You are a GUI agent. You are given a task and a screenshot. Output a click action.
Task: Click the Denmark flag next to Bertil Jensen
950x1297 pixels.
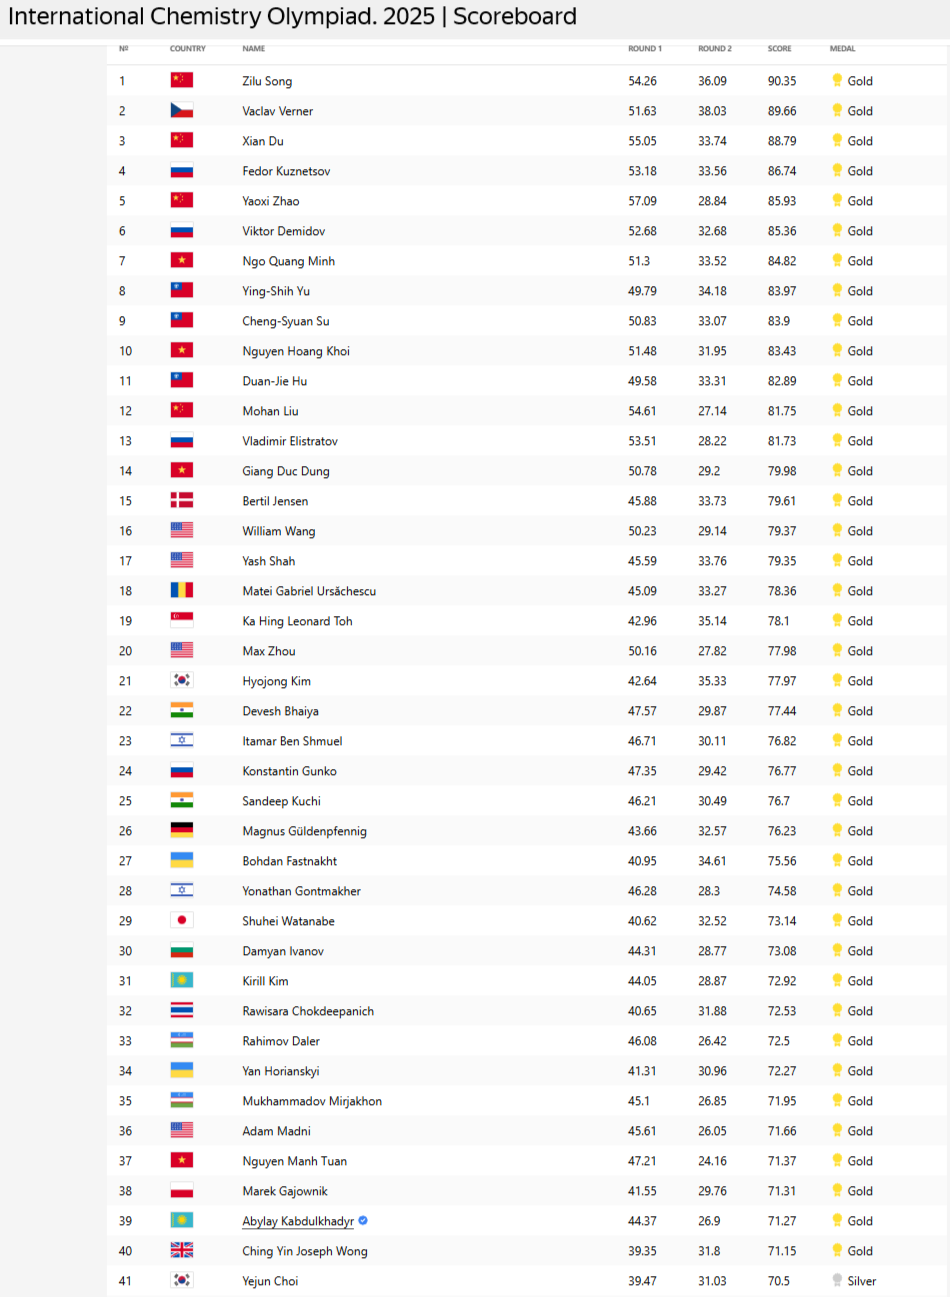click(181, 500)
